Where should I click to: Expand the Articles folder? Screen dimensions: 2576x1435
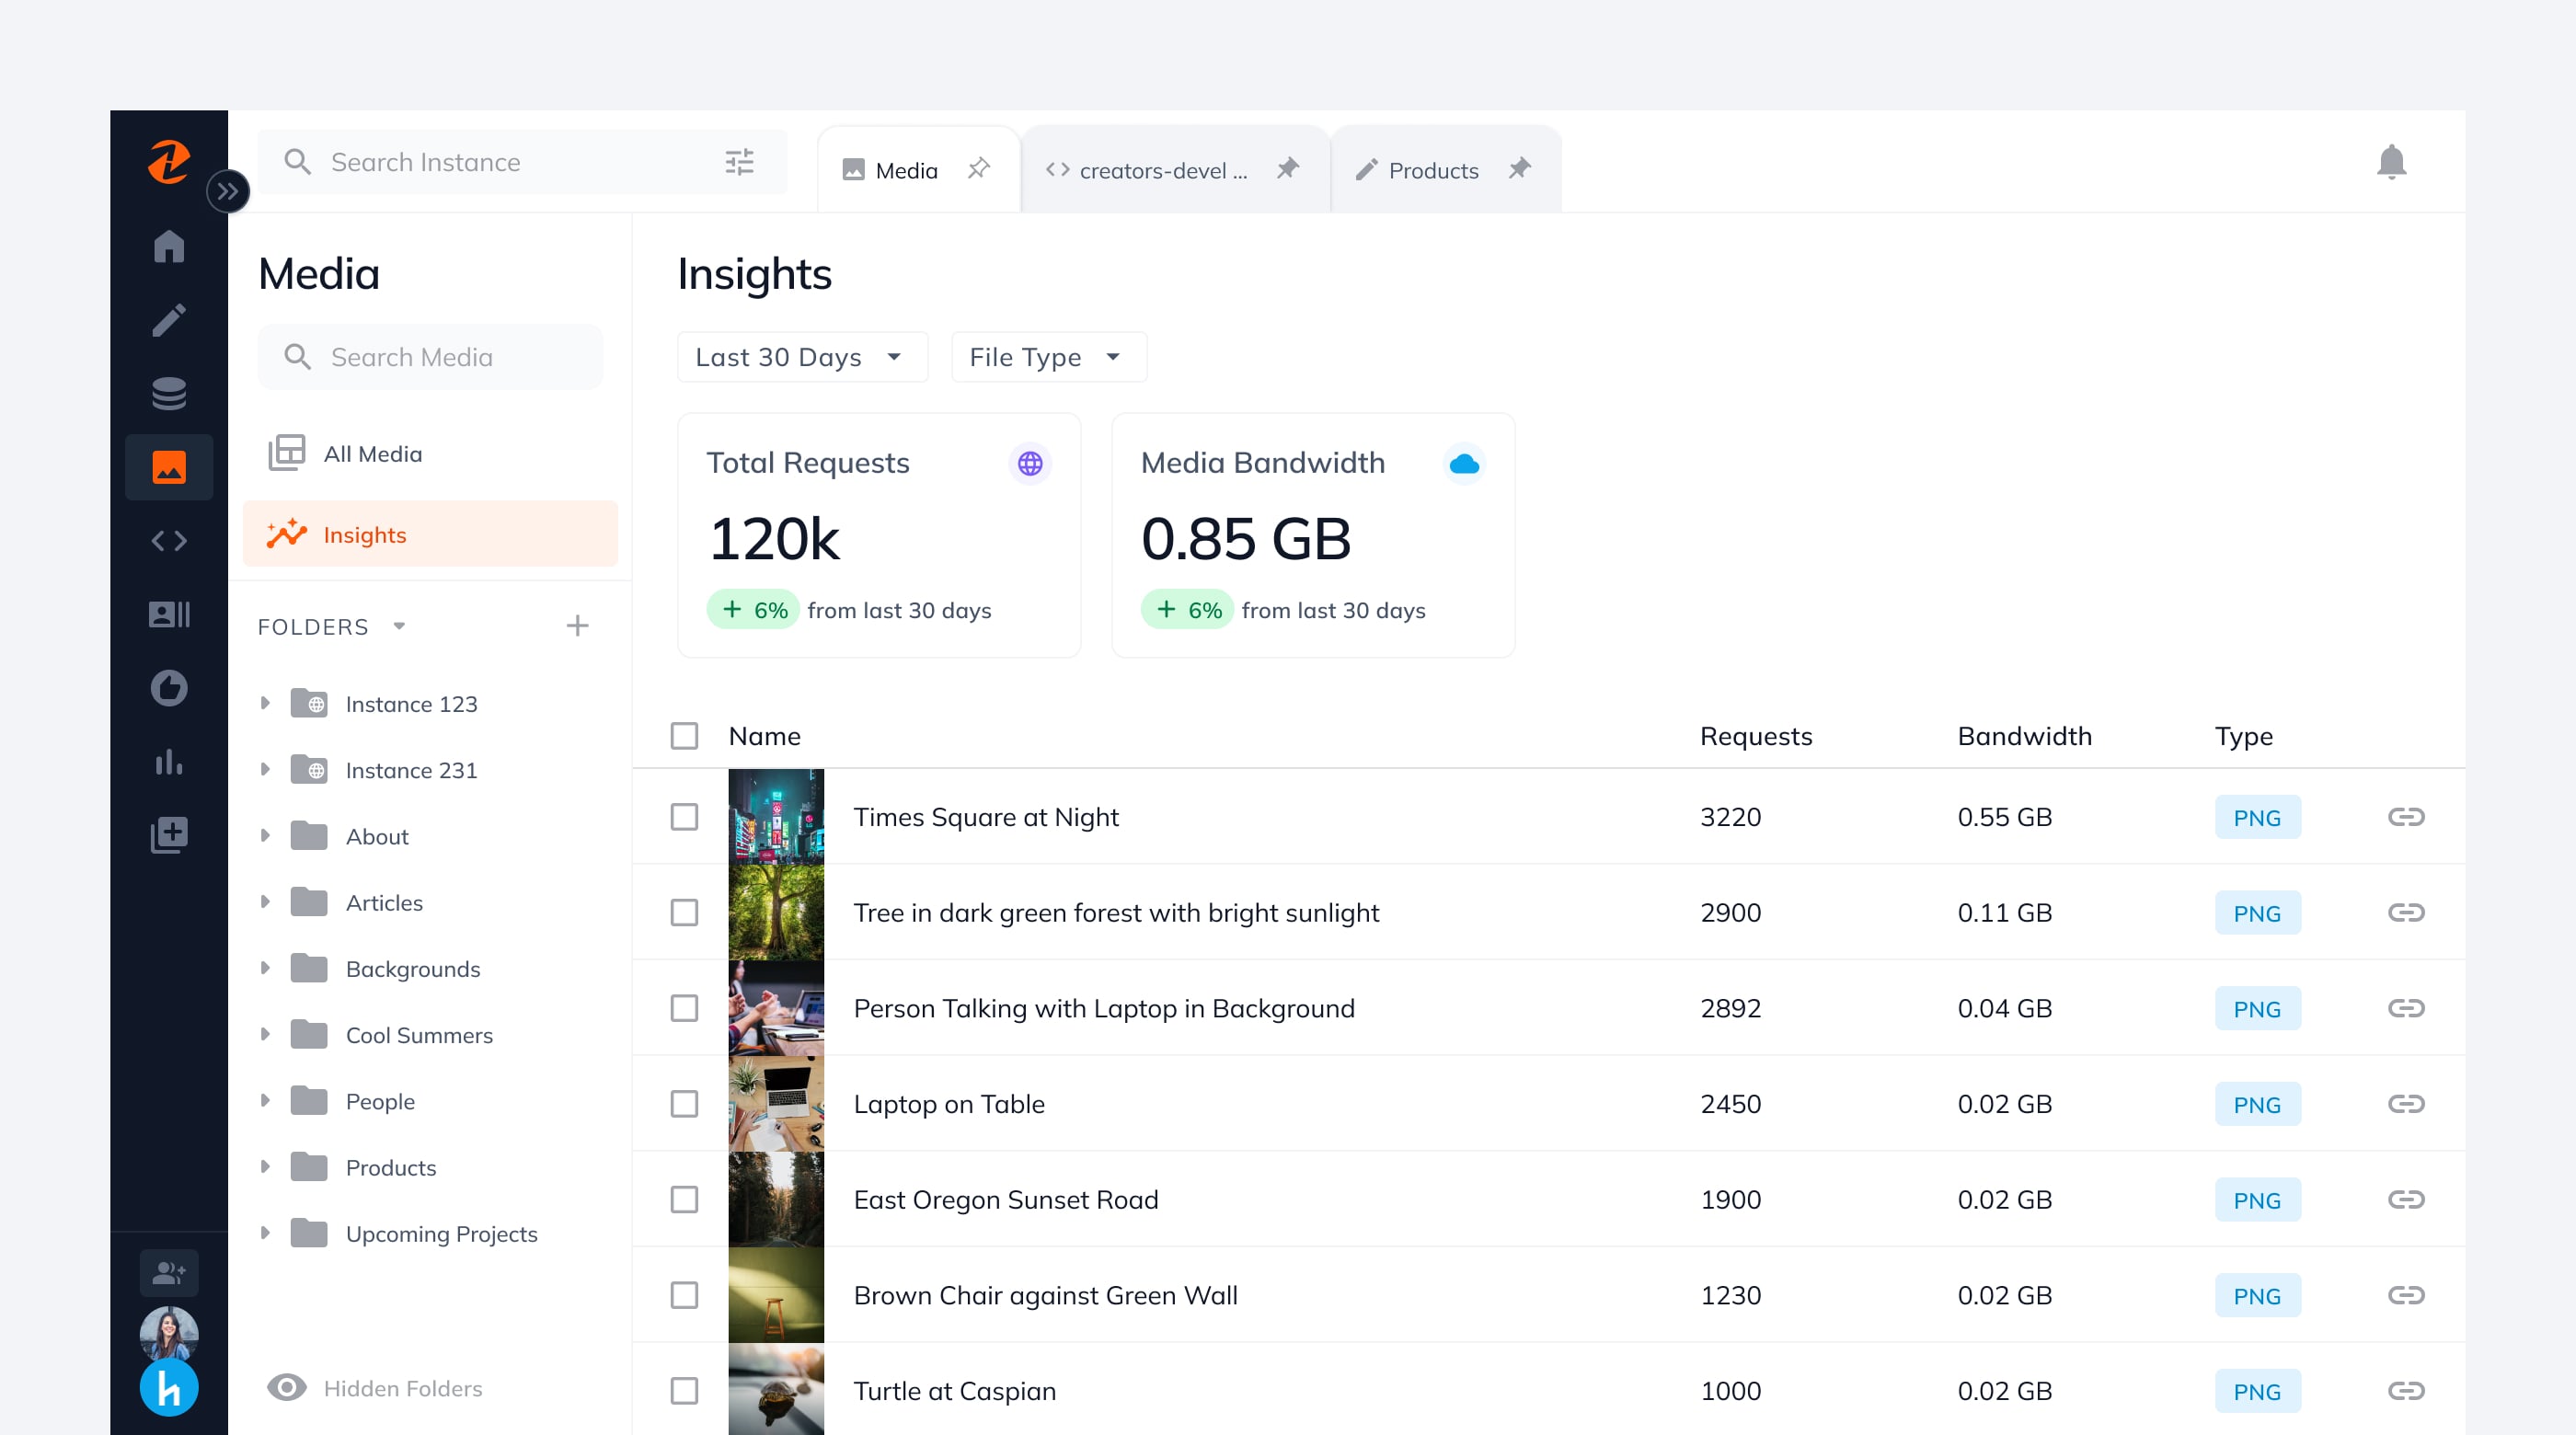point(265,902)
